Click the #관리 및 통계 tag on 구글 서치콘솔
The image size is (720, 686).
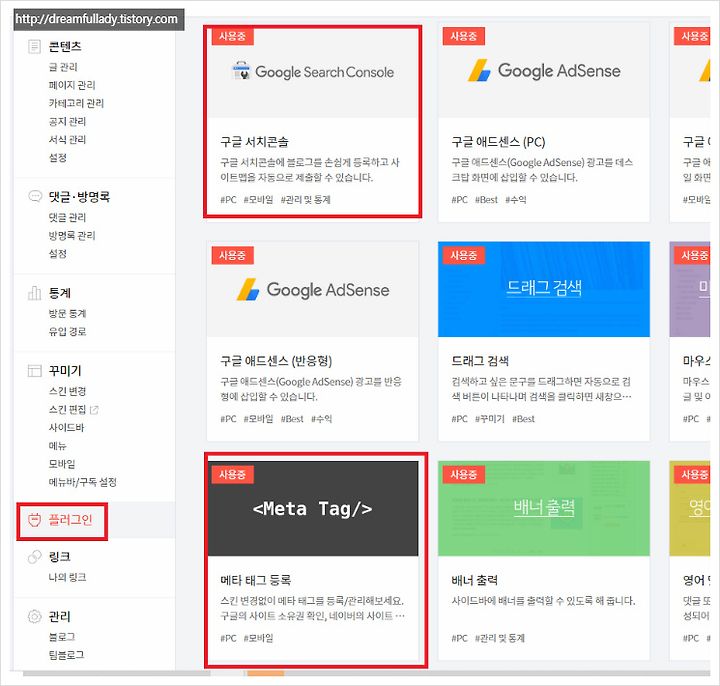[x=306, y=200]
